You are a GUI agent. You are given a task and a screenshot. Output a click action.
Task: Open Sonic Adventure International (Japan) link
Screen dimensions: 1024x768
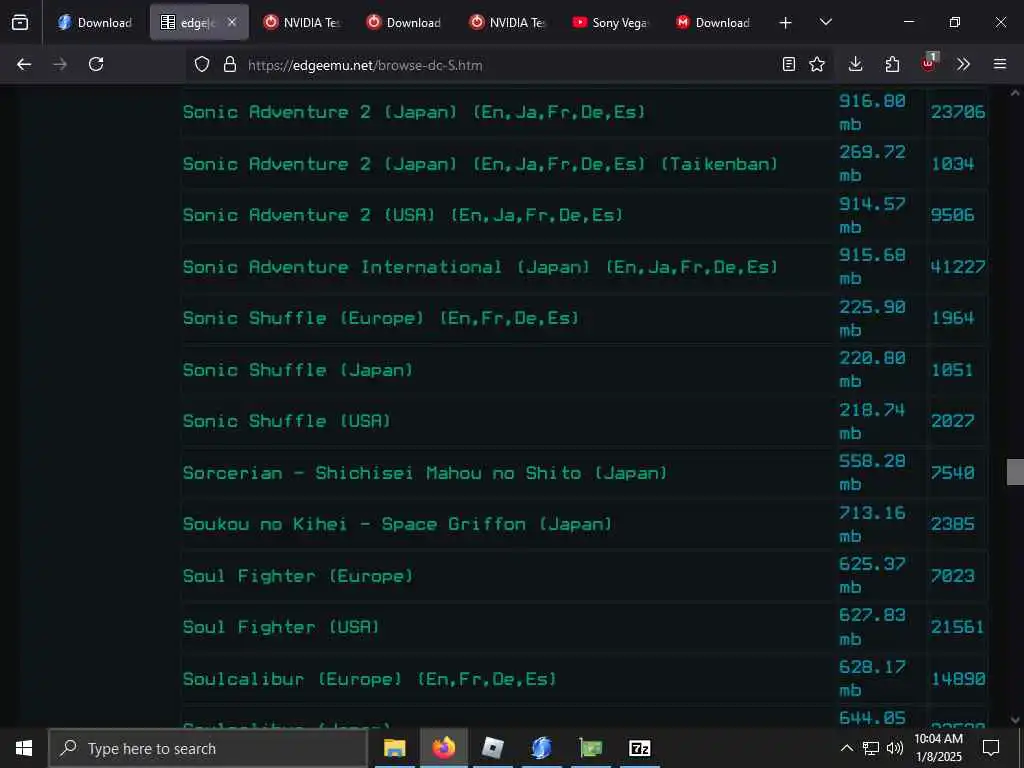[481, 266]
